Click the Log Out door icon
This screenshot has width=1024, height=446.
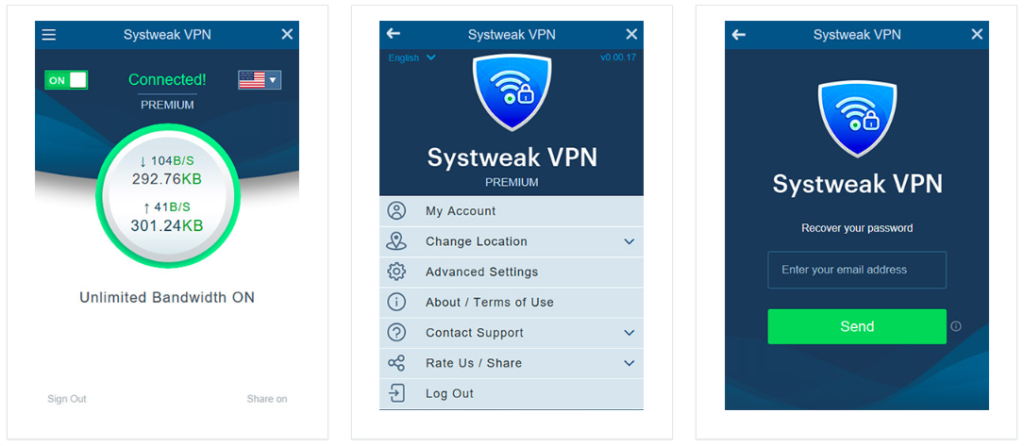pyautogui.click(x=396, y=394)
